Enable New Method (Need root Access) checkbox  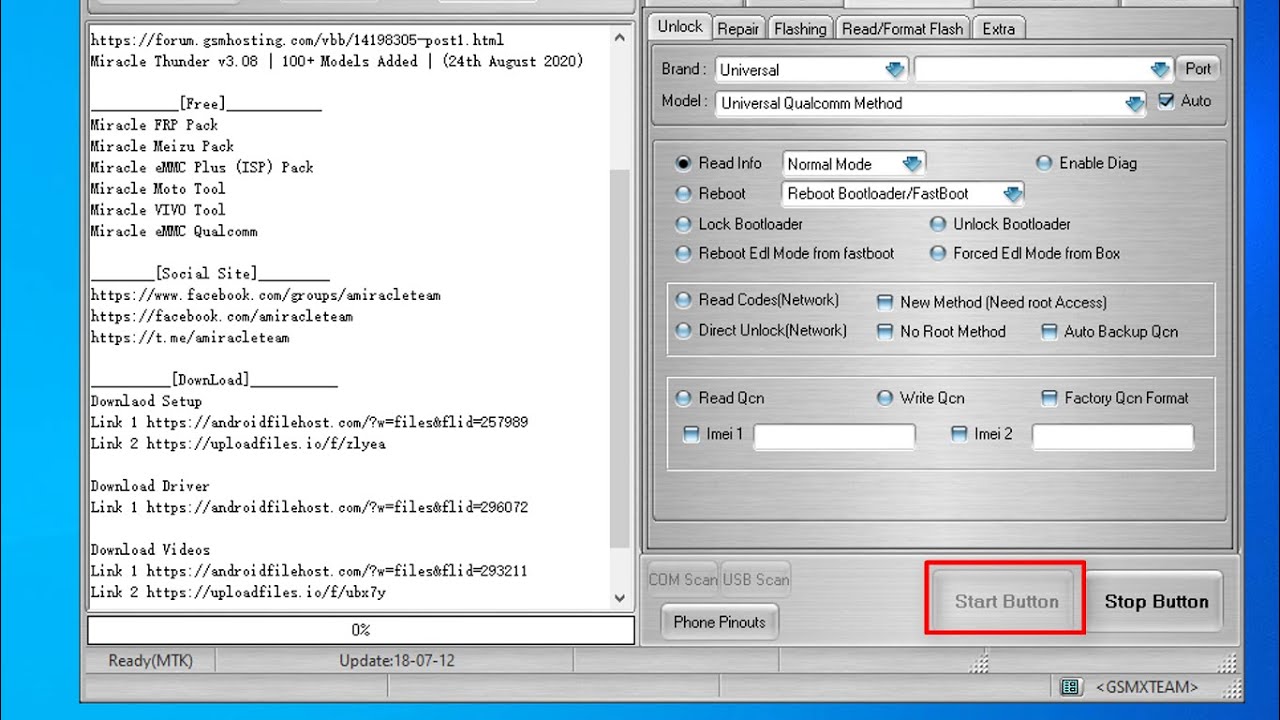pos(885,302)
